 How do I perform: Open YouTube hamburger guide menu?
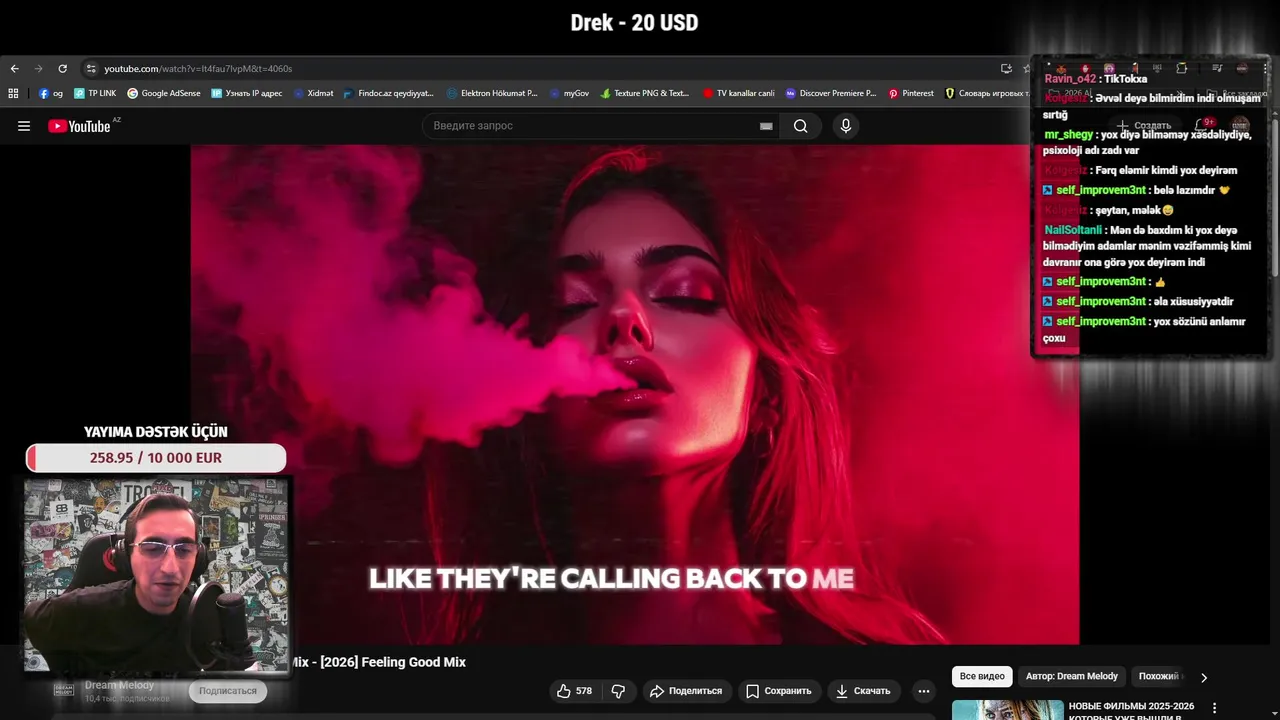point(24,126)
